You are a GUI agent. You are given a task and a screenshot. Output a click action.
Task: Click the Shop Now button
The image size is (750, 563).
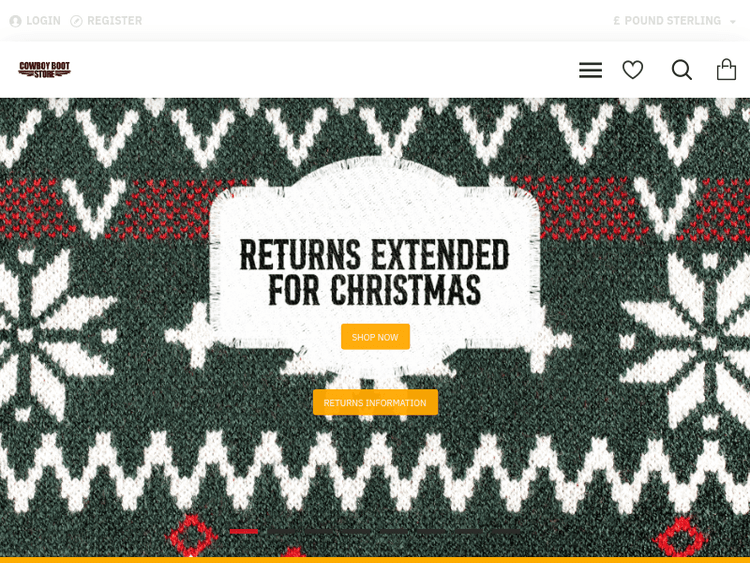(x=375, y=337)
